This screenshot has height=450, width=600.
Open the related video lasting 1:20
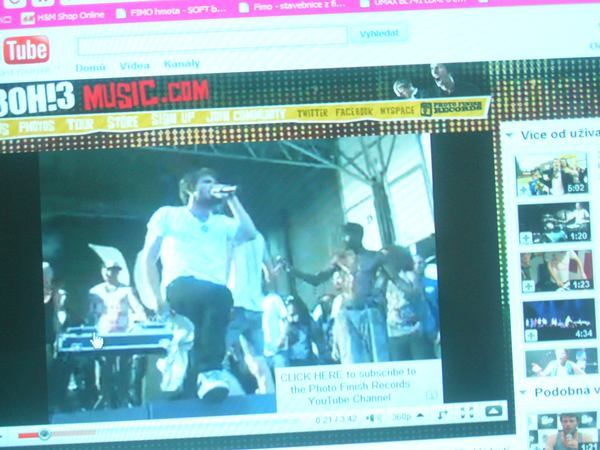[554, 223]
